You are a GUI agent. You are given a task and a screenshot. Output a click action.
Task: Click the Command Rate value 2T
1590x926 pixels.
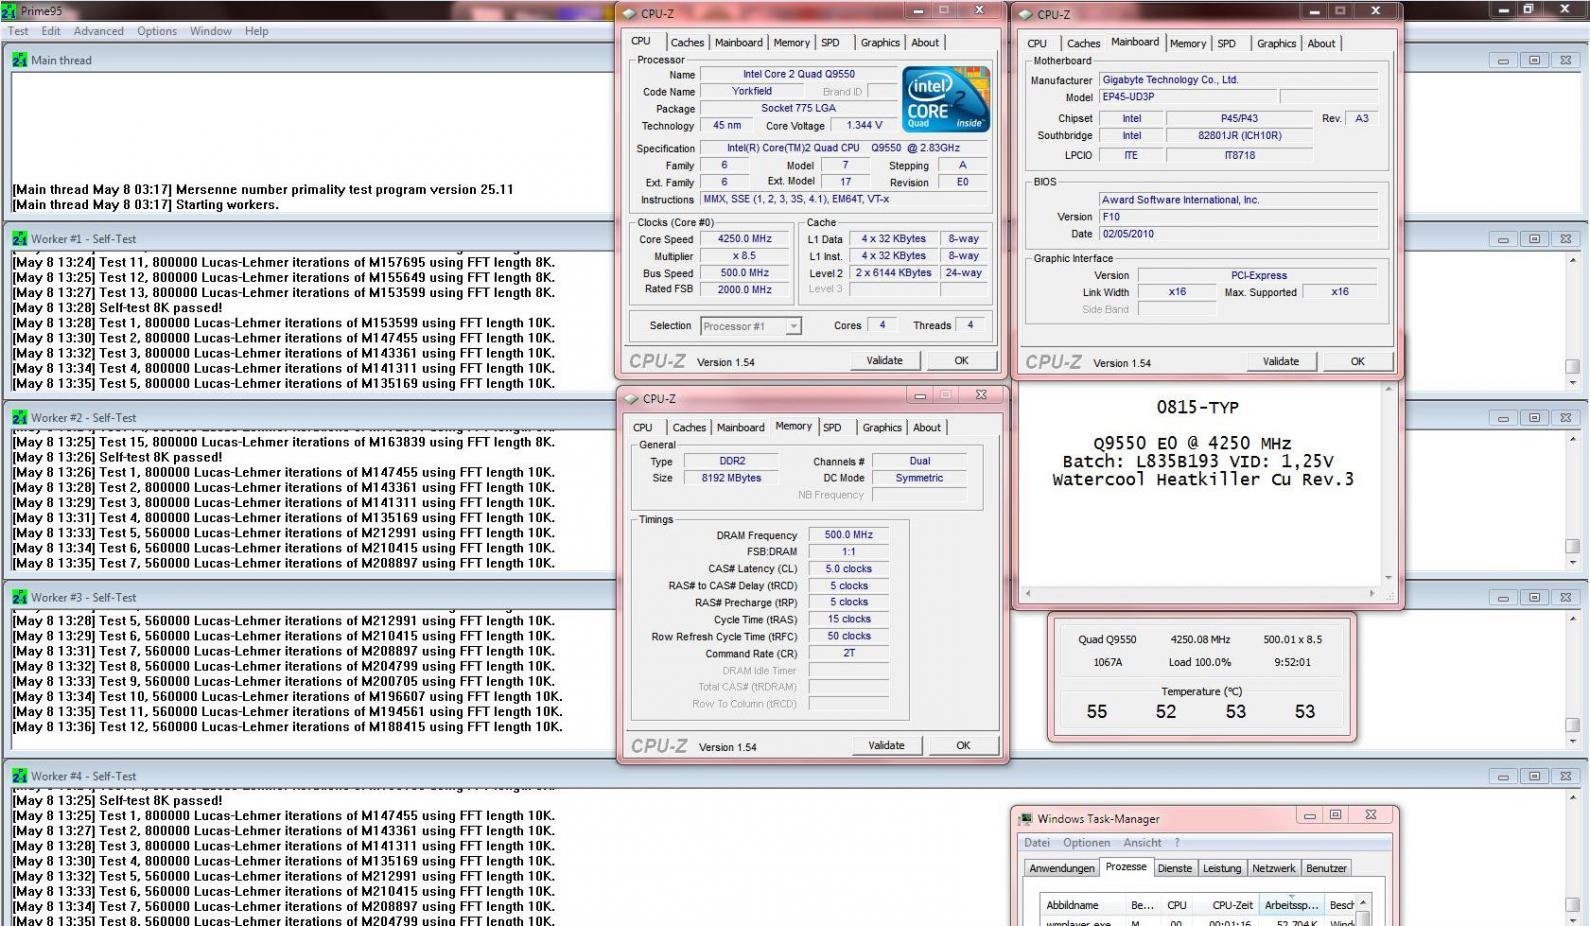(848, 653)
